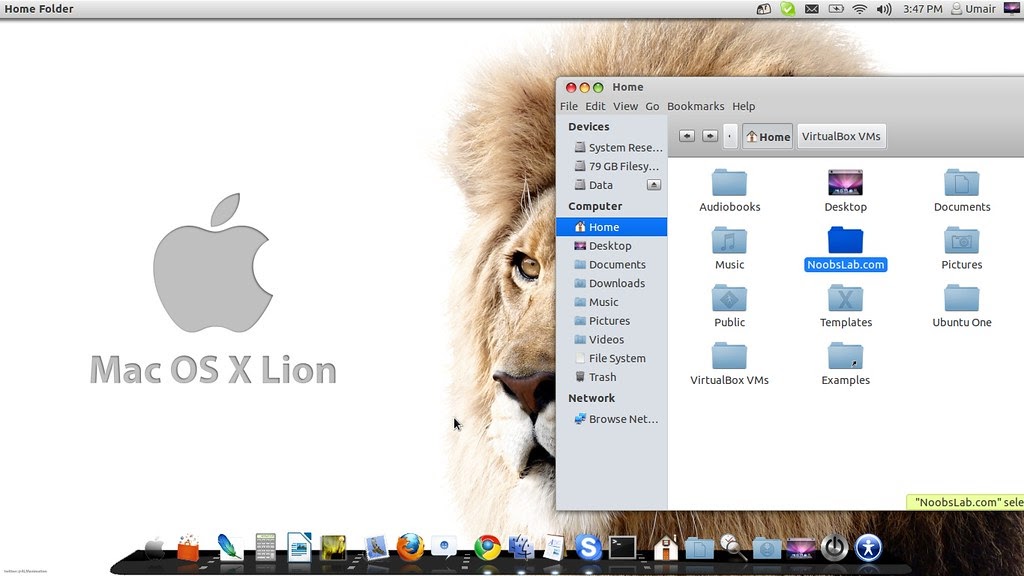Select Downloads in the sidebar
This screenshot has height=576, width=1024.
coord(612,283)
